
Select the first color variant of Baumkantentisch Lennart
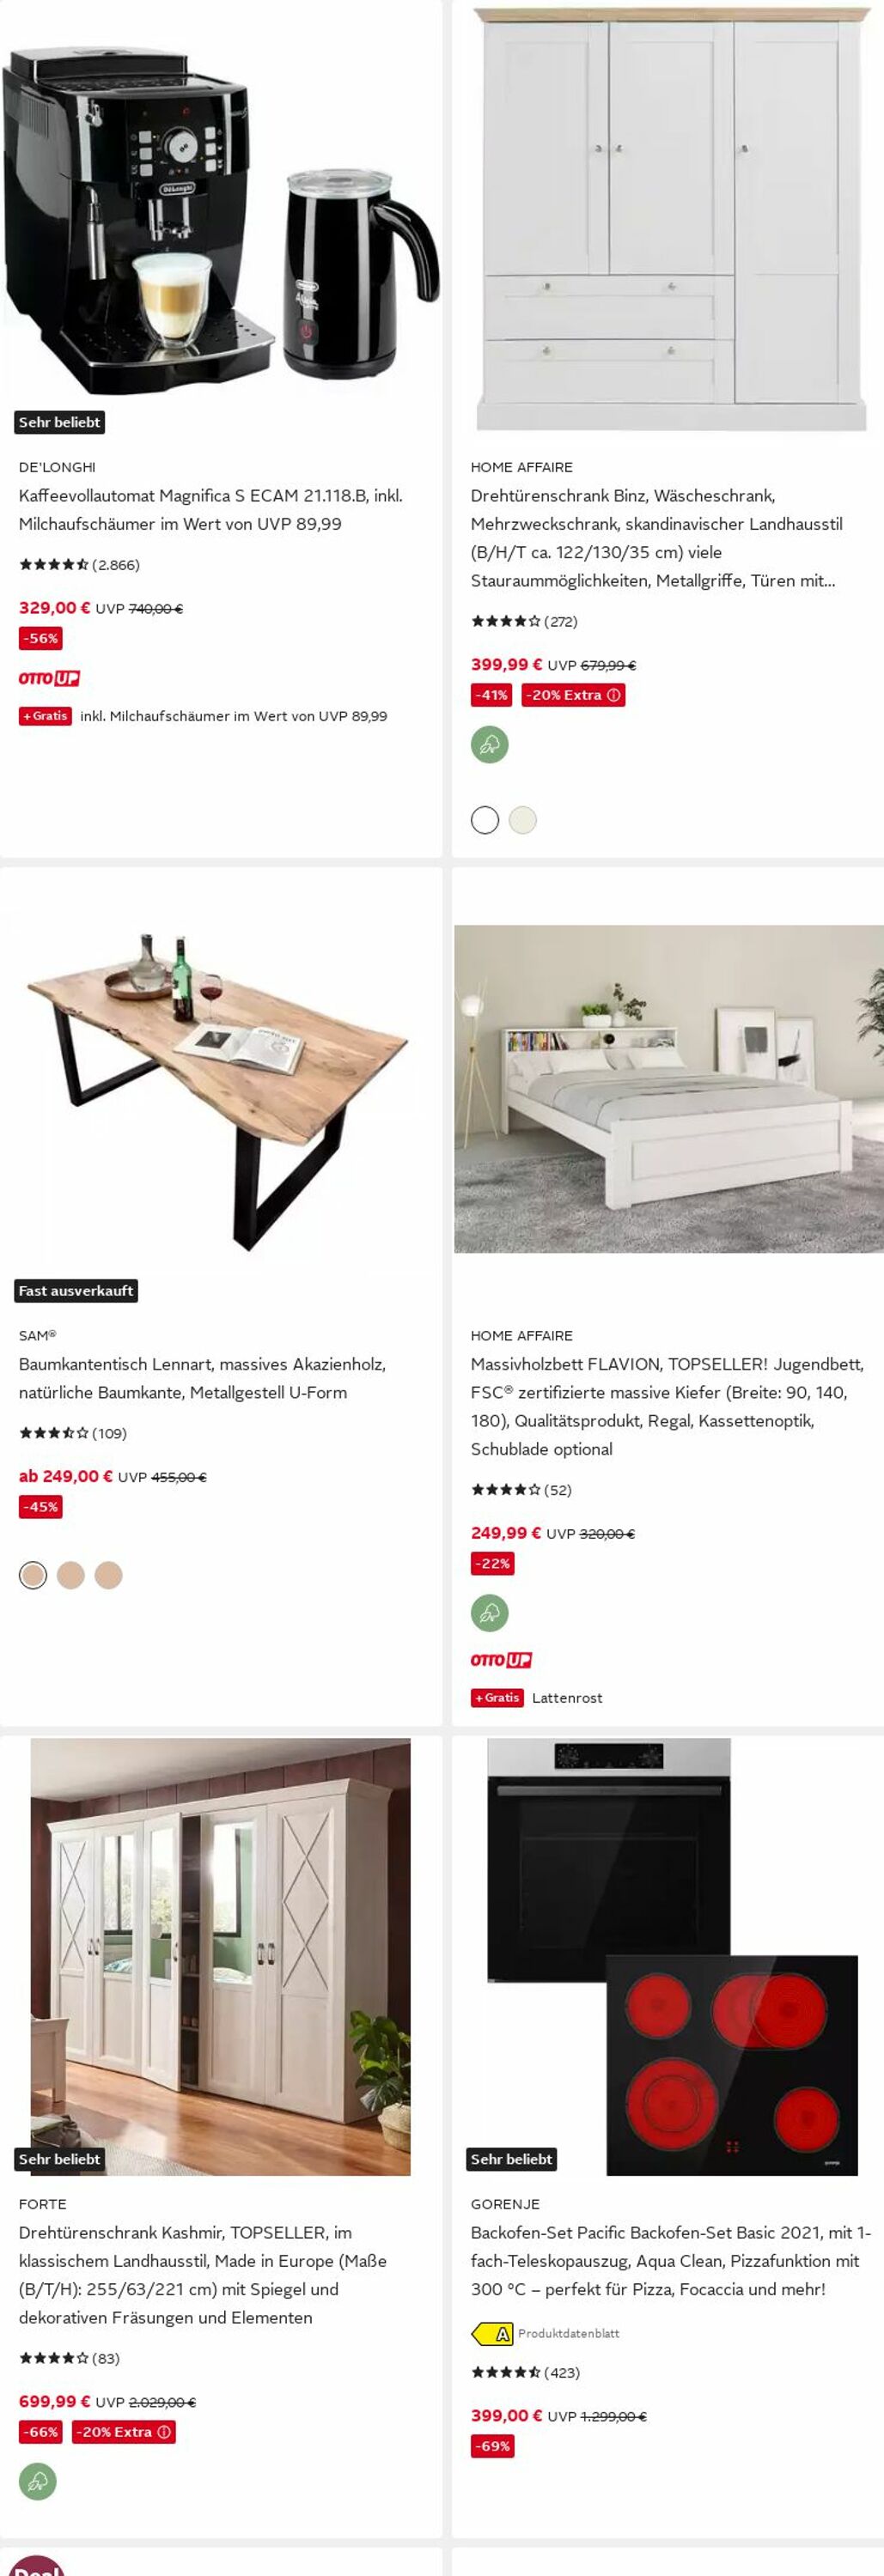33,1575
